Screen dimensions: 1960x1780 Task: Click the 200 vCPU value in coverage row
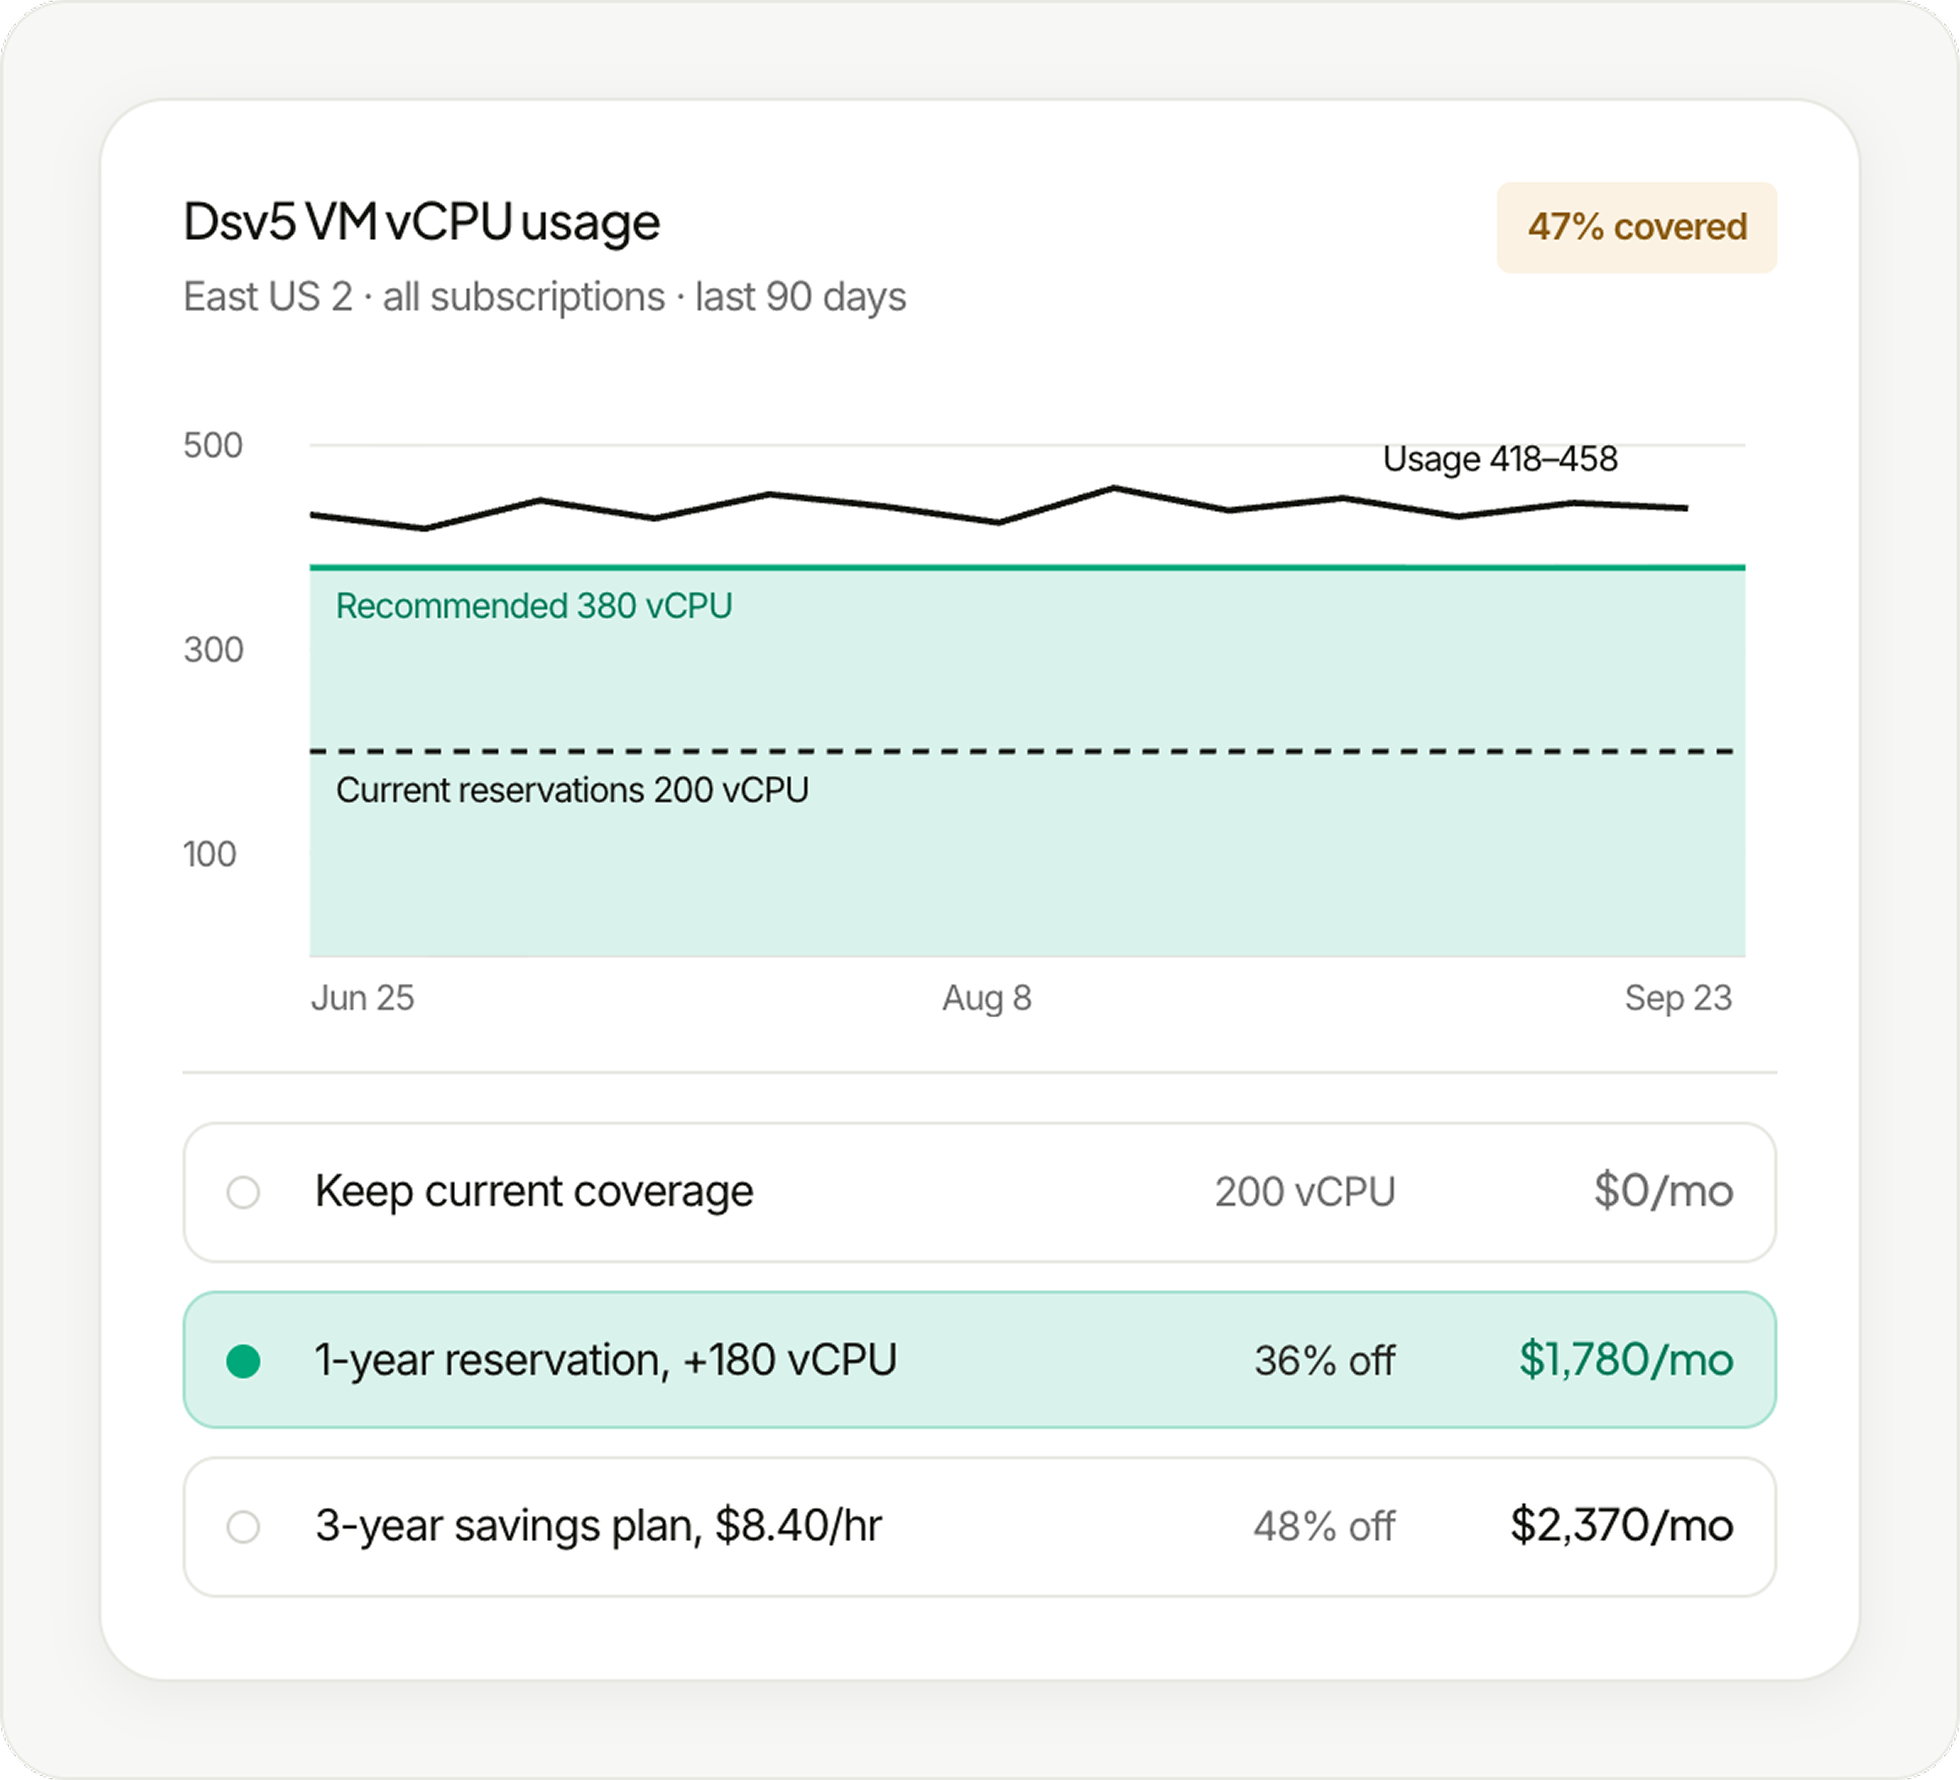click(x=1305, y=1192)
